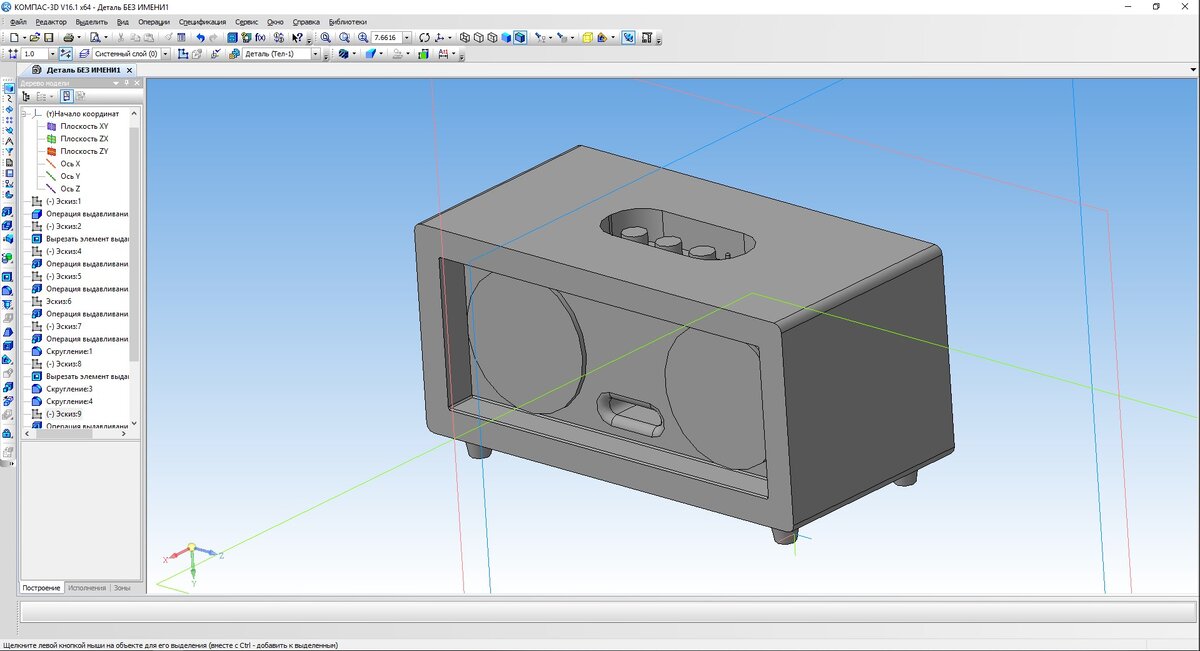Screen dimensions: 1200x651
Task: Open the Библиотеки menu
Action: (347, 21)
